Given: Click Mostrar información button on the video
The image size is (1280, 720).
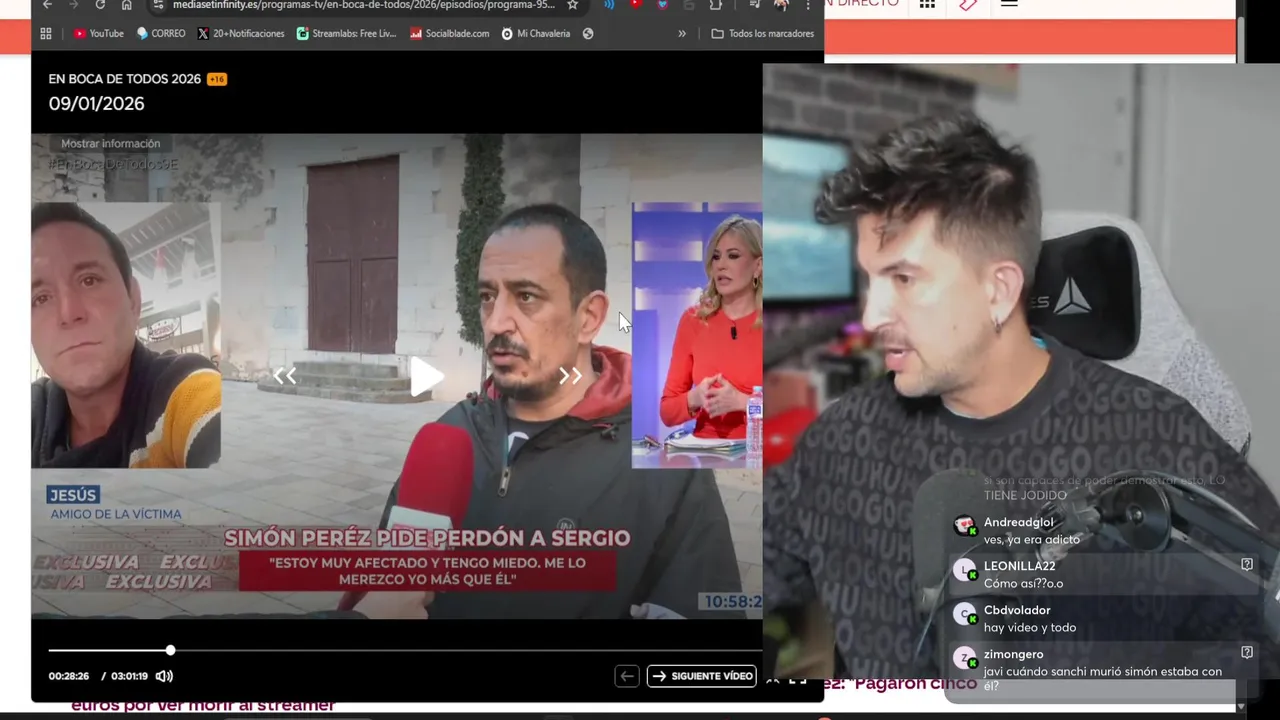Looking at the screenshot, I should pyautogui.click(x=110, y=143).
